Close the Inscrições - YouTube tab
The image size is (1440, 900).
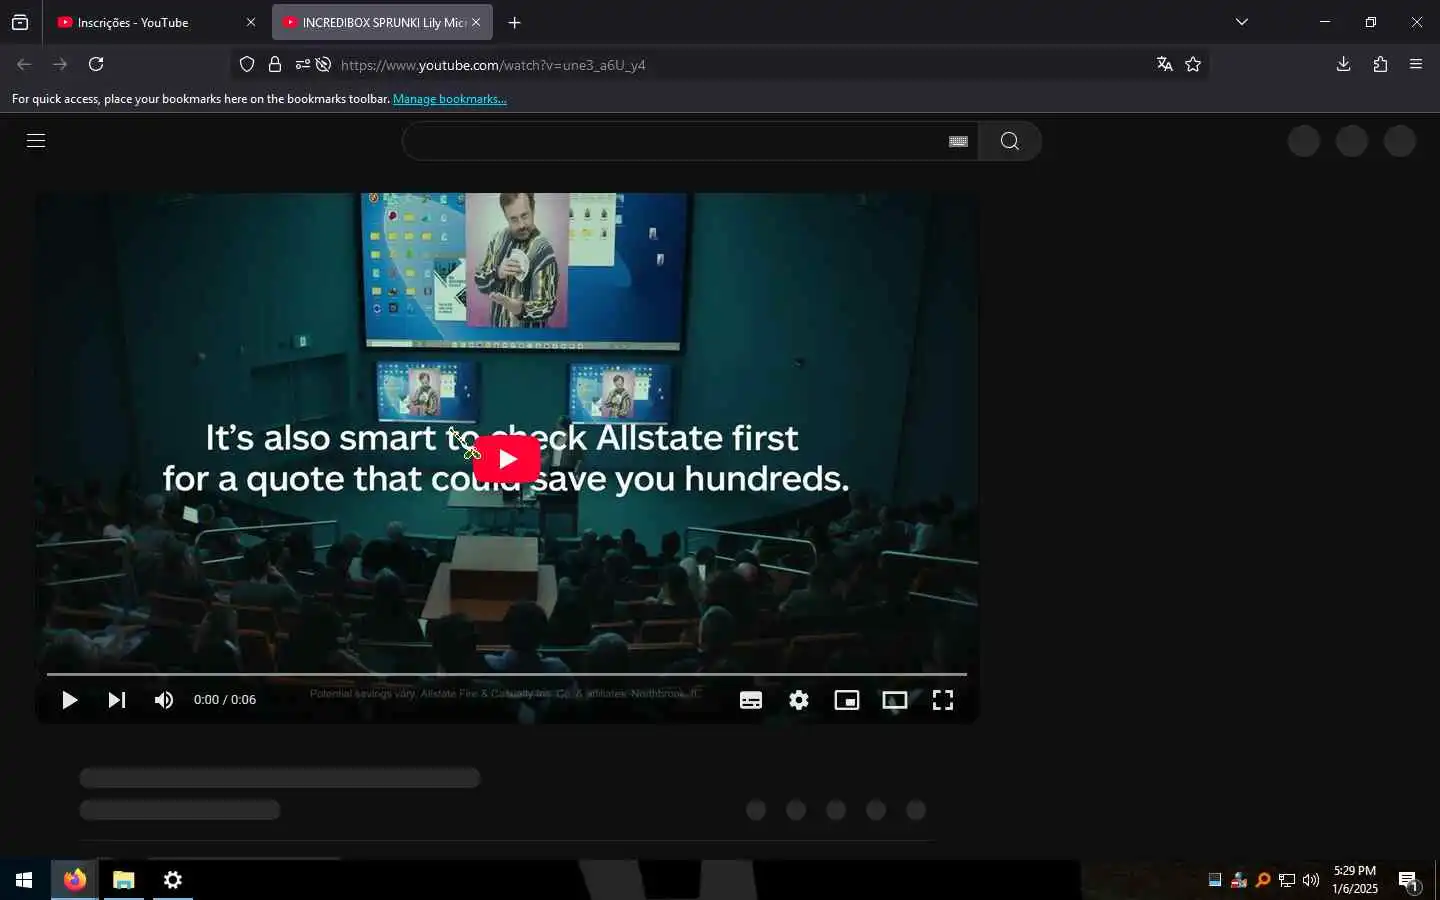[x=251, y=22]
